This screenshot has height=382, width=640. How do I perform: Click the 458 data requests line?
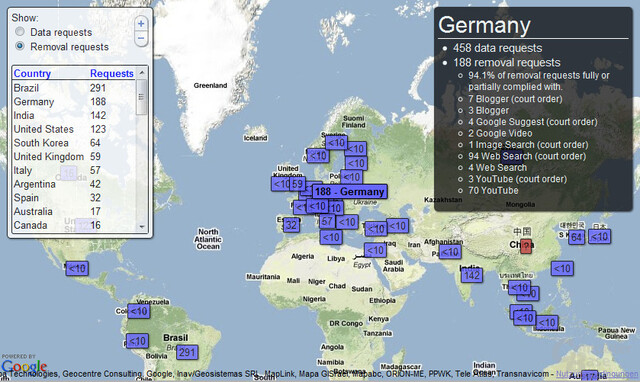pos(498,48)
